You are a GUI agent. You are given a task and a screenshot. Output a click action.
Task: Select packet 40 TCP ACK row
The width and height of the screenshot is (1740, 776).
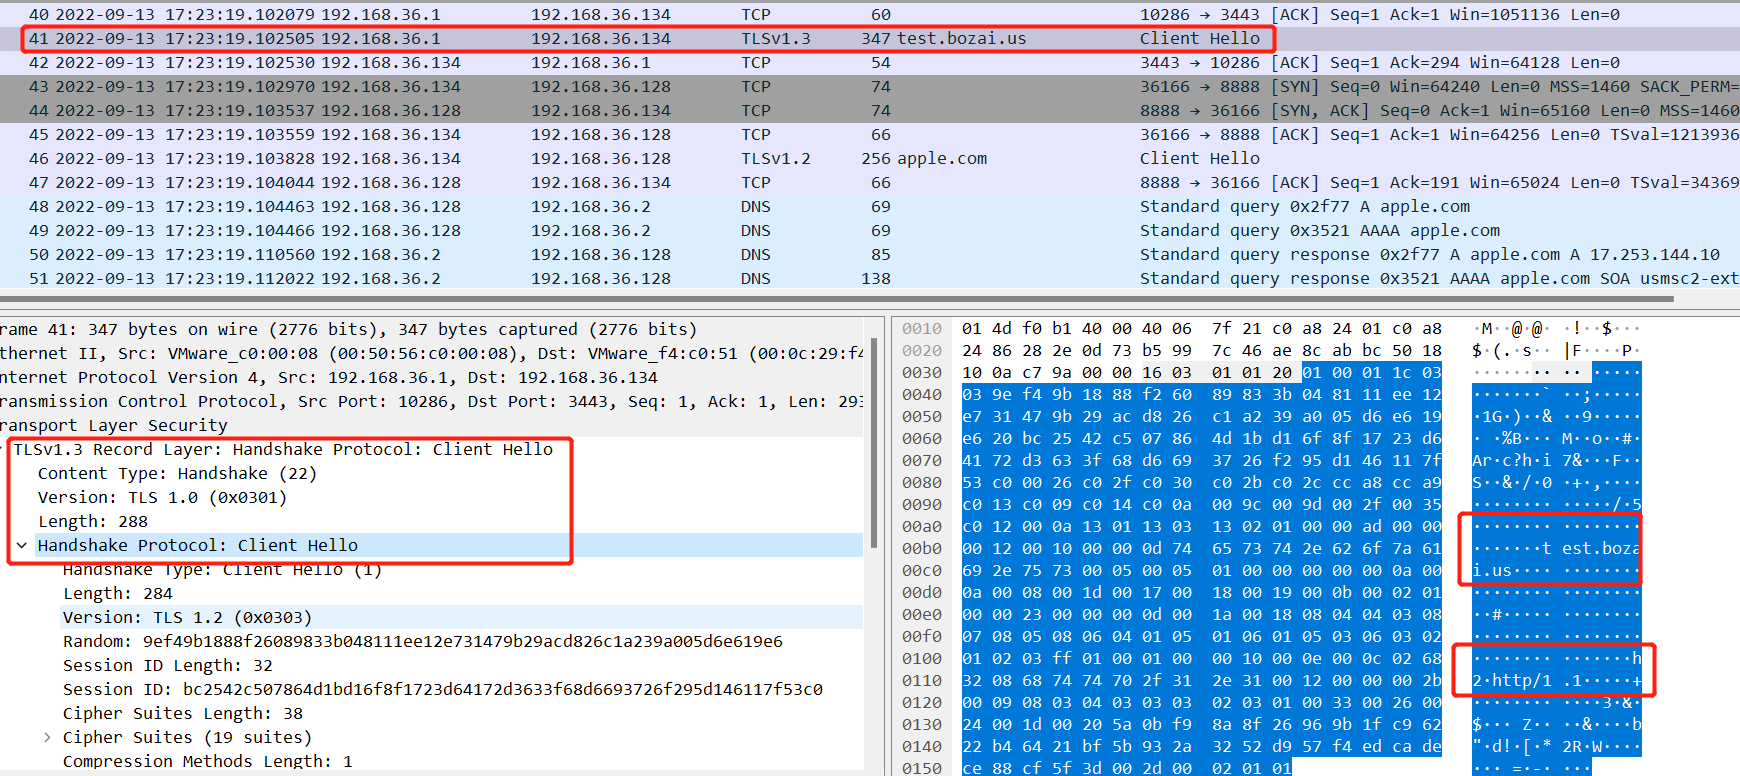click(870, 14)
